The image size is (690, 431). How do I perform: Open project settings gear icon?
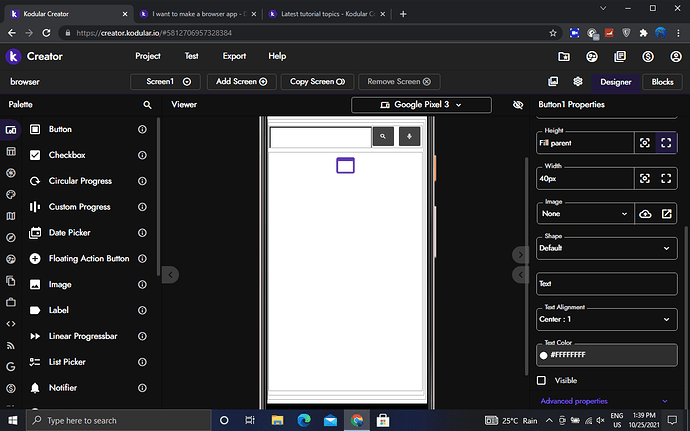578,81
